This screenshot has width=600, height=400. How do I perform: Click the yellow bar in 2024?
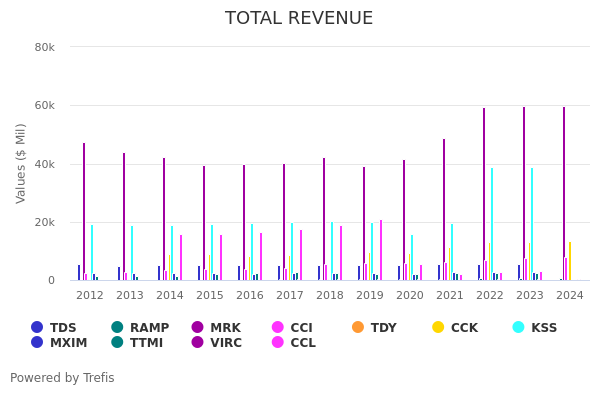click(570, 261)
